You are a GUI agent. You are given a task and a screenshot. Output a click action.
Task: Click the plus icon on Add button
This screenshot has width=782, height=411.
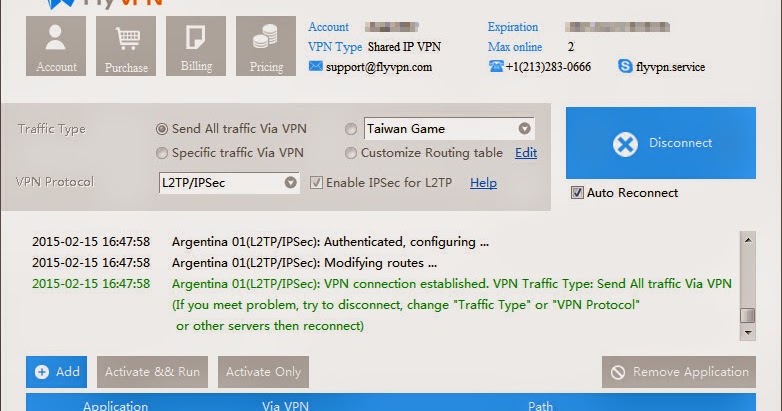pos(42,372)
